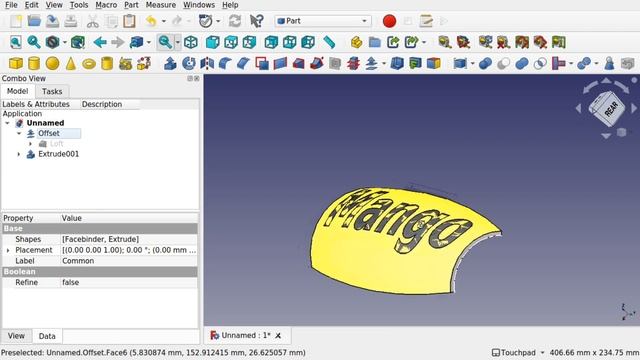This screenshot has height=360, width=640.
Task: Create a Part cone primitive
Action: click(71, 63)
